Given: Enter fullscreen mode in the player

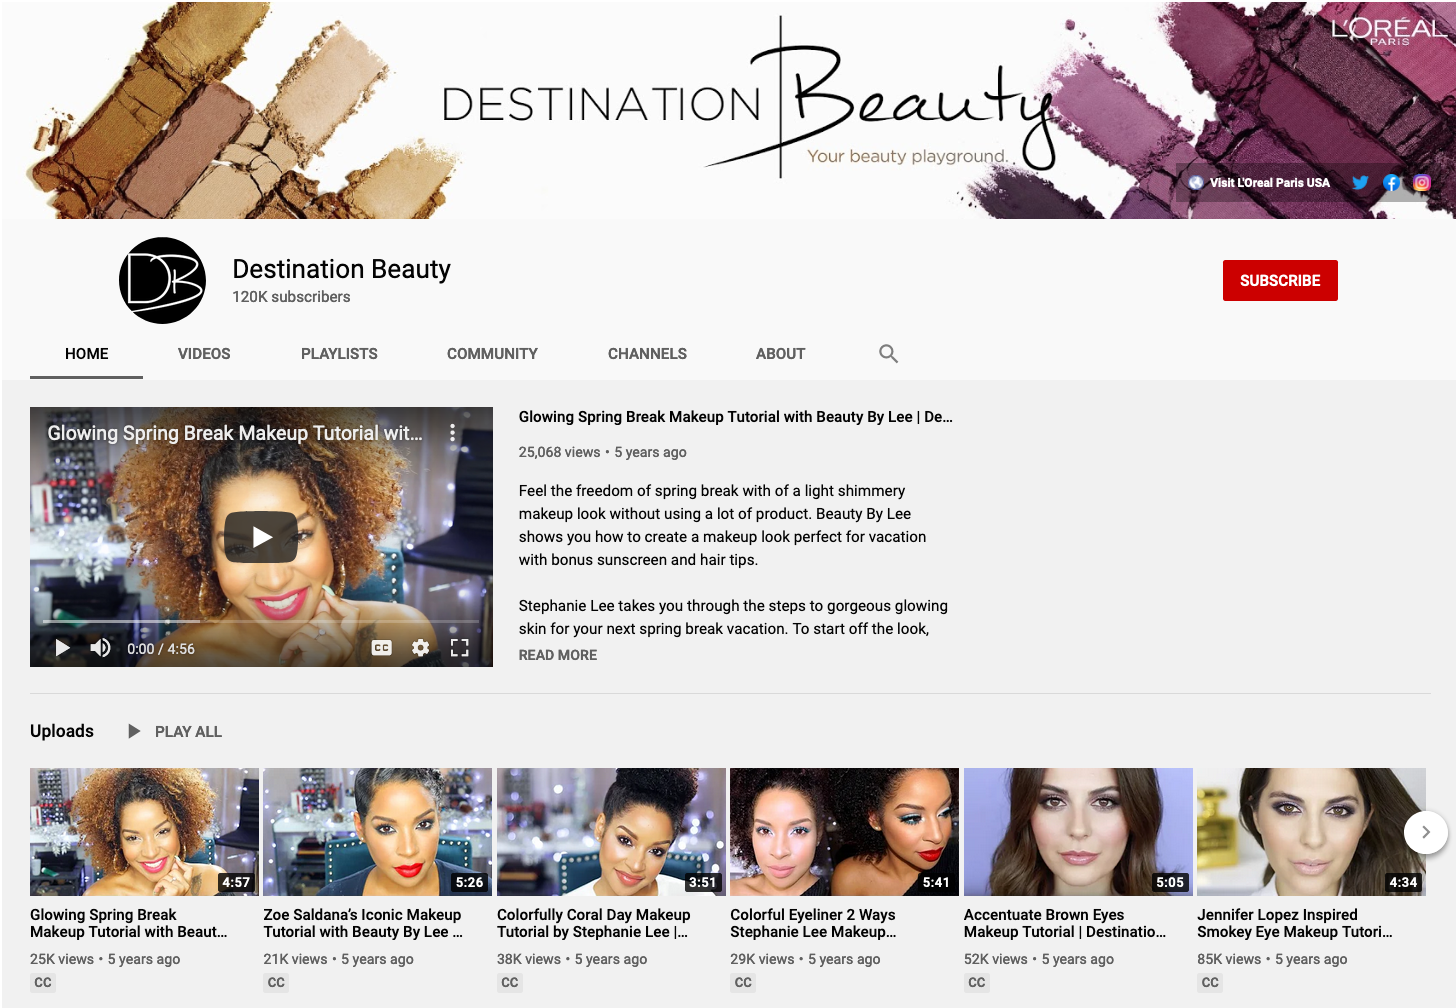Looking at the screenshot, I should [459, 648].
